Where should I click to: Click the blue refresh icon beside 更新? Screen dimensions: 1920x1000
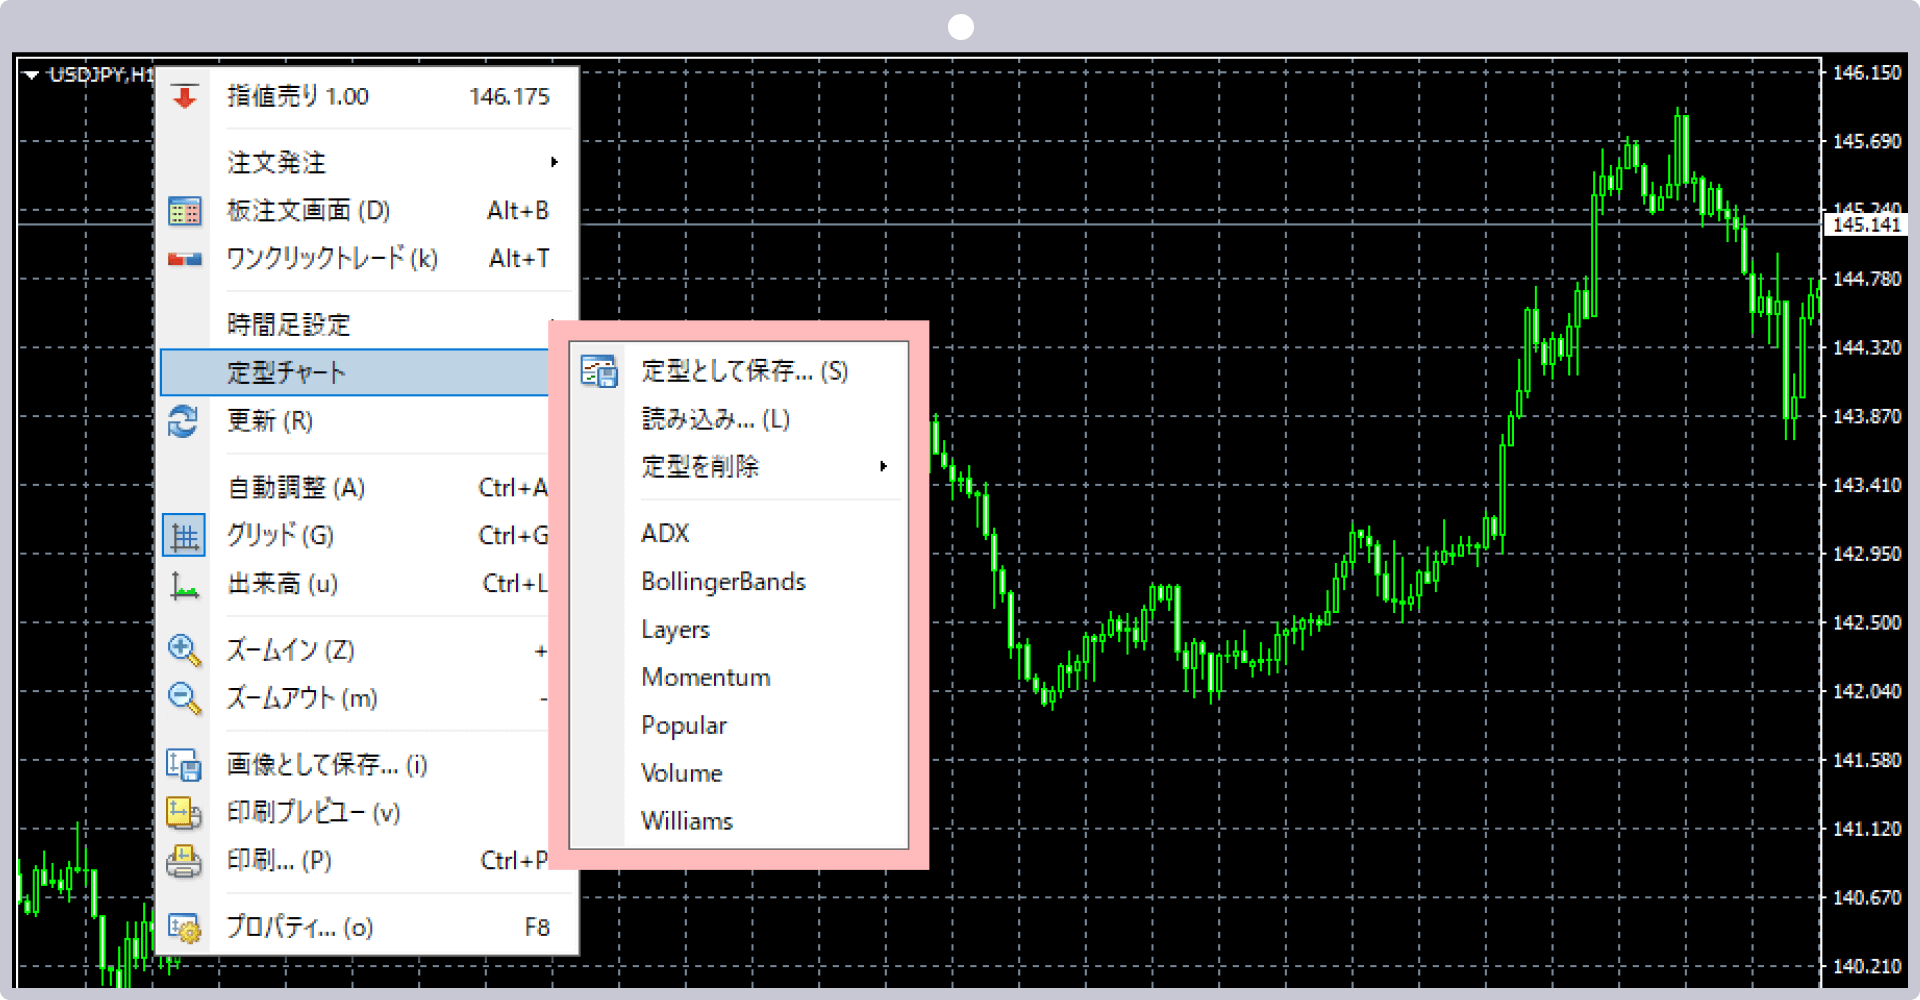(184, 422)
